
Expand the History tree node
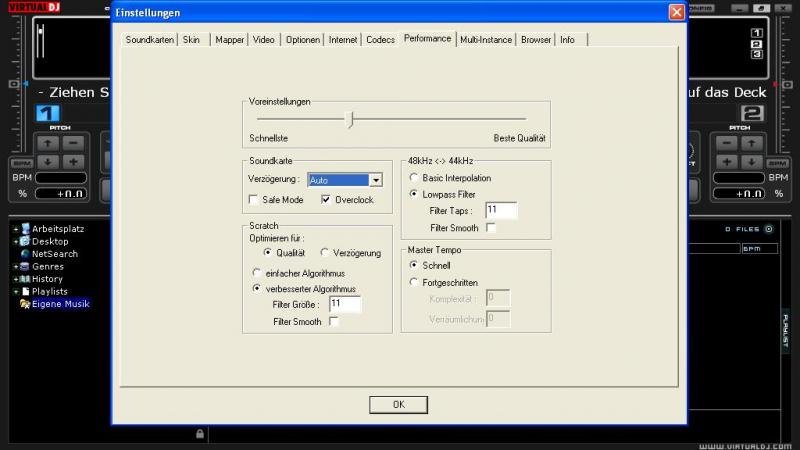click(x=15, y=279)
